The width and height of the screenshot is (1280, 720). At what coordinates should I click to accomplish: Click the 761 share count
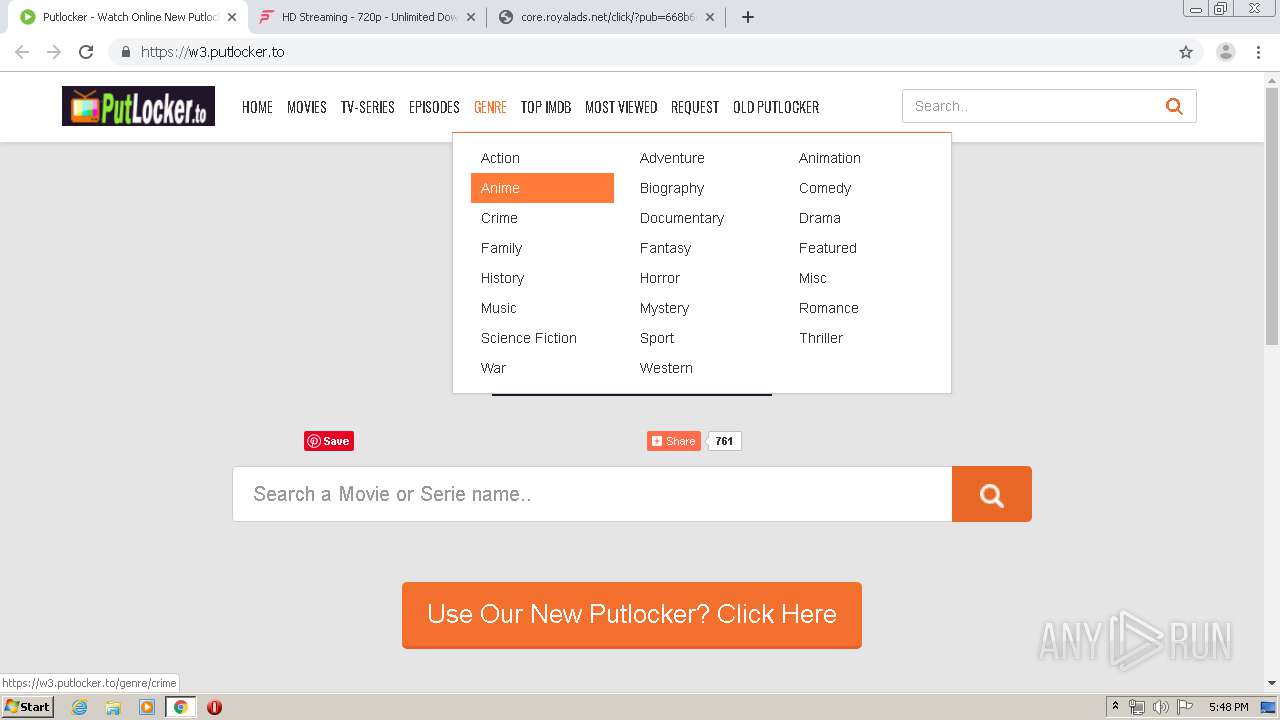tap(724, 441)
